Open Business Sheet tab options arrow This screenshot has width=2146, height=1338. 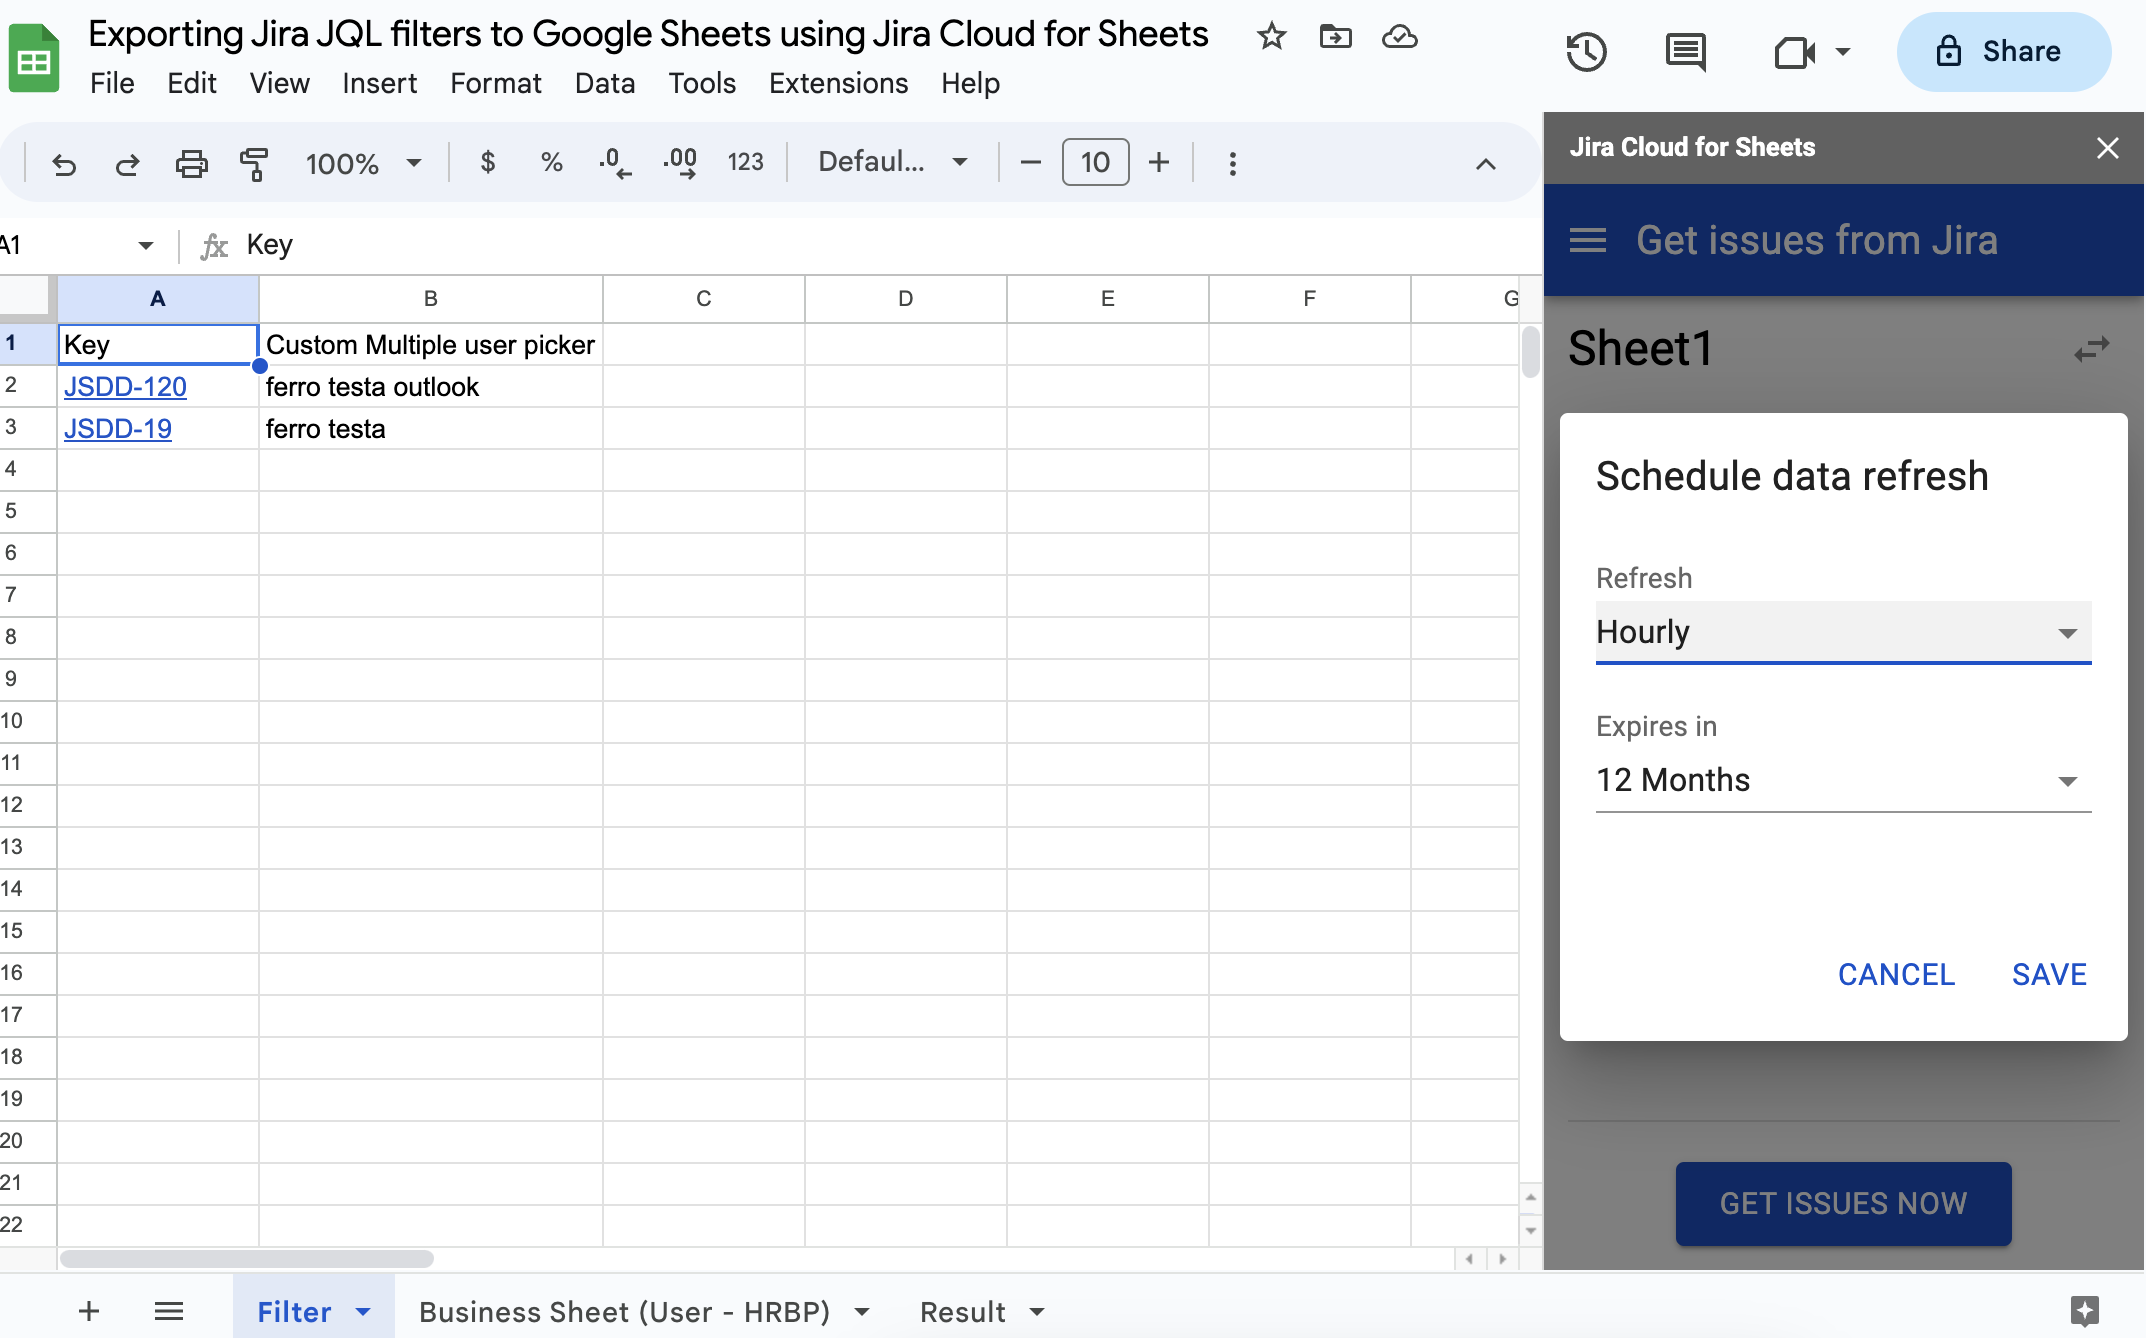click(x=862, y=1312)
